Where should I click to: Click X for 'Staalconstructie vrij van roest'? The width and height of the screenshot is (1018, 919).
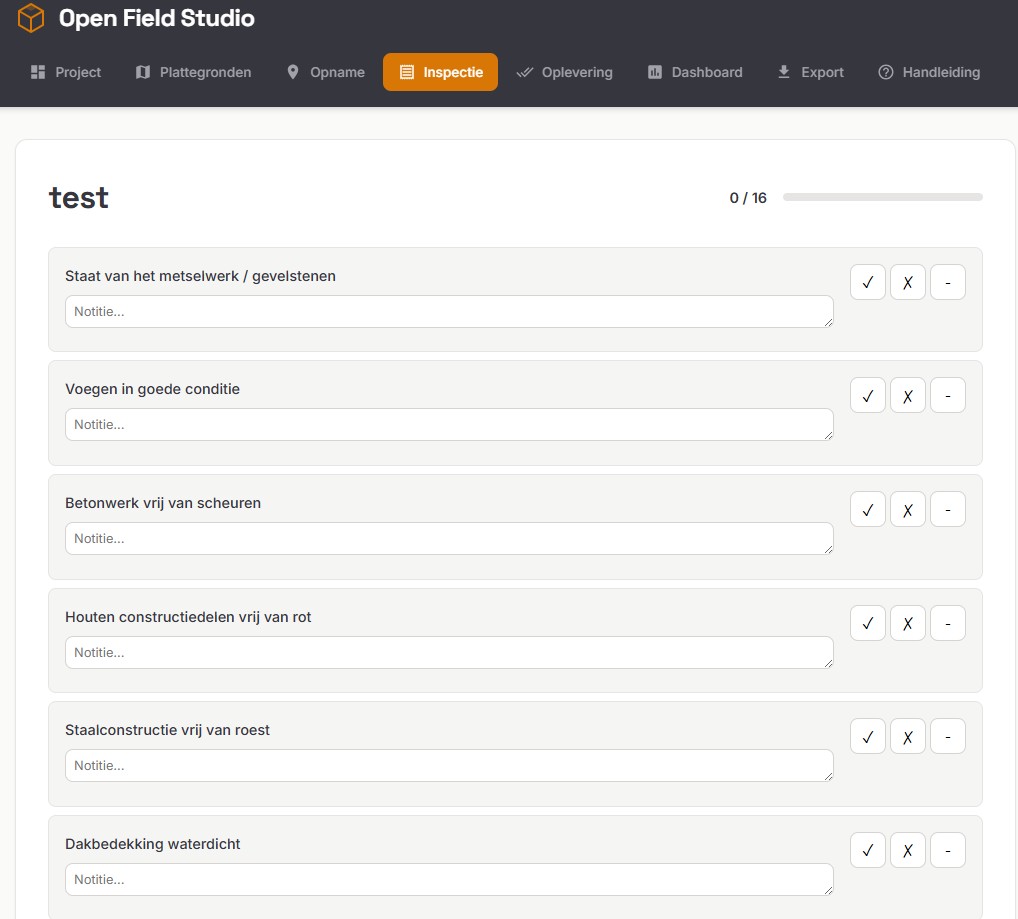907,736
